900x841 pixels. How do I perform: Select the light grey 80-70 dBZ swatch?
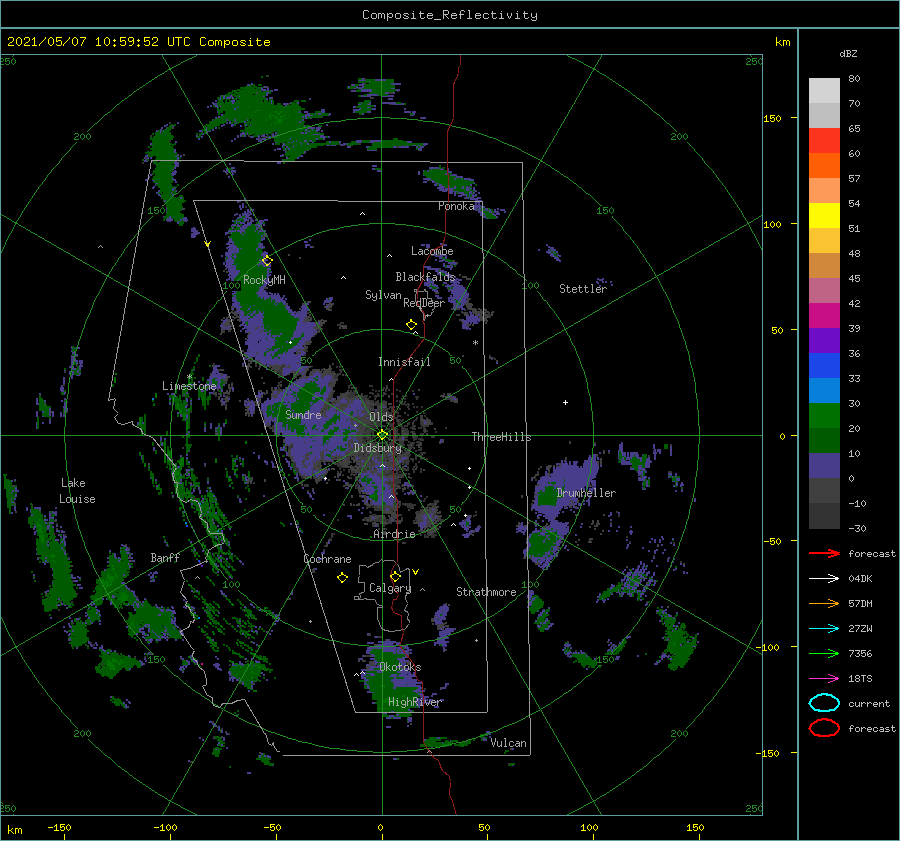coord(824,91)
